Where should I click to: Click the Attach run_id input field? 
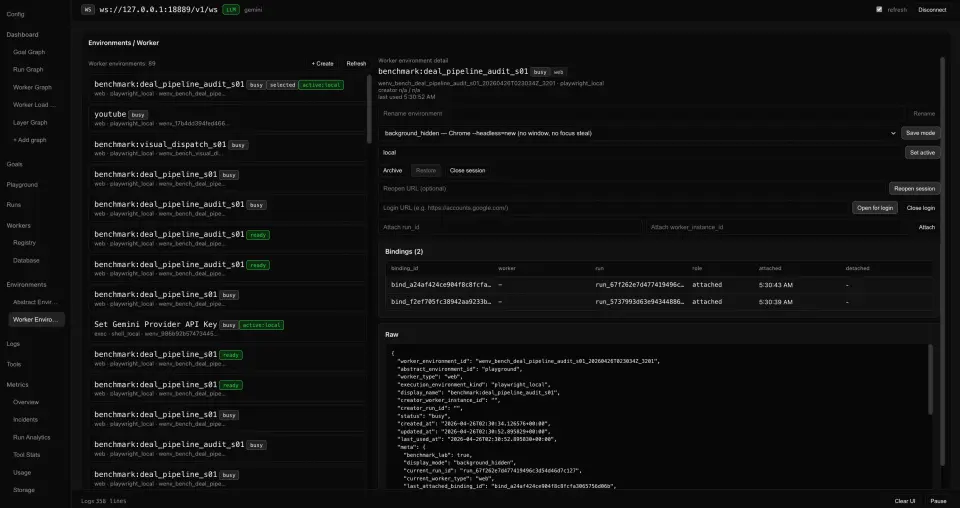click(x=511, y=227)
